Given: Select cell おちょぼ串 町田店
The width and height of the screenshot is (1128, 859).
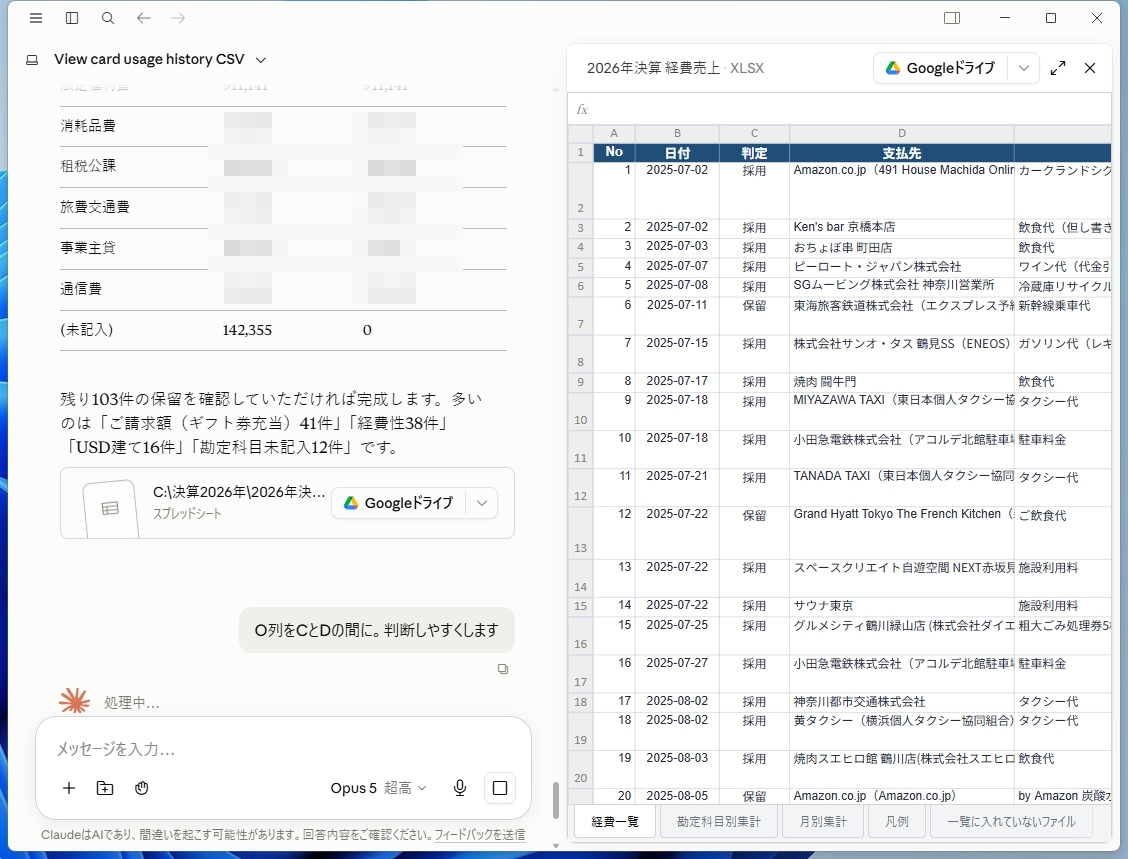Looking at the screenshot, I should 901,247.
